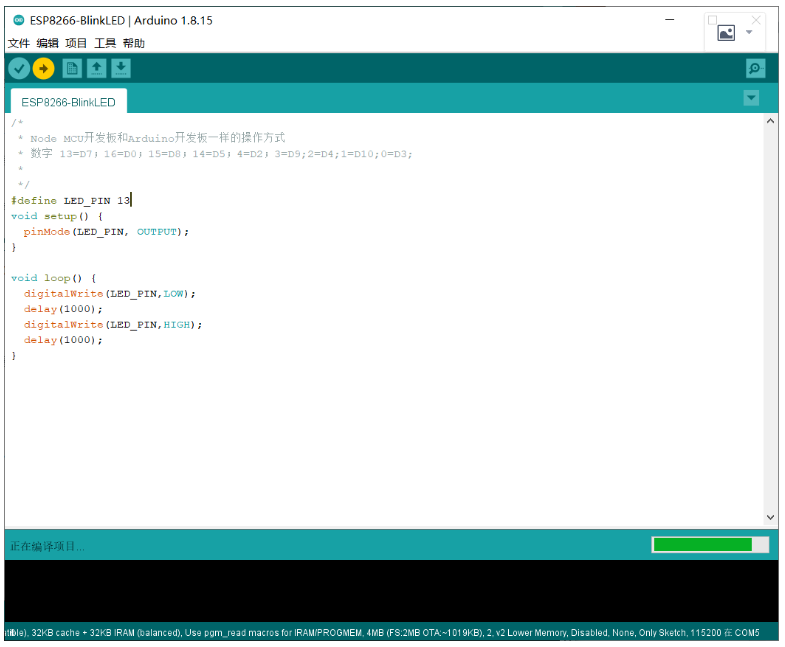Viewport: 785px width, 647px height.
Task: Open the Serial Monitor magnifier icon
Action: [x=755, y=69]
